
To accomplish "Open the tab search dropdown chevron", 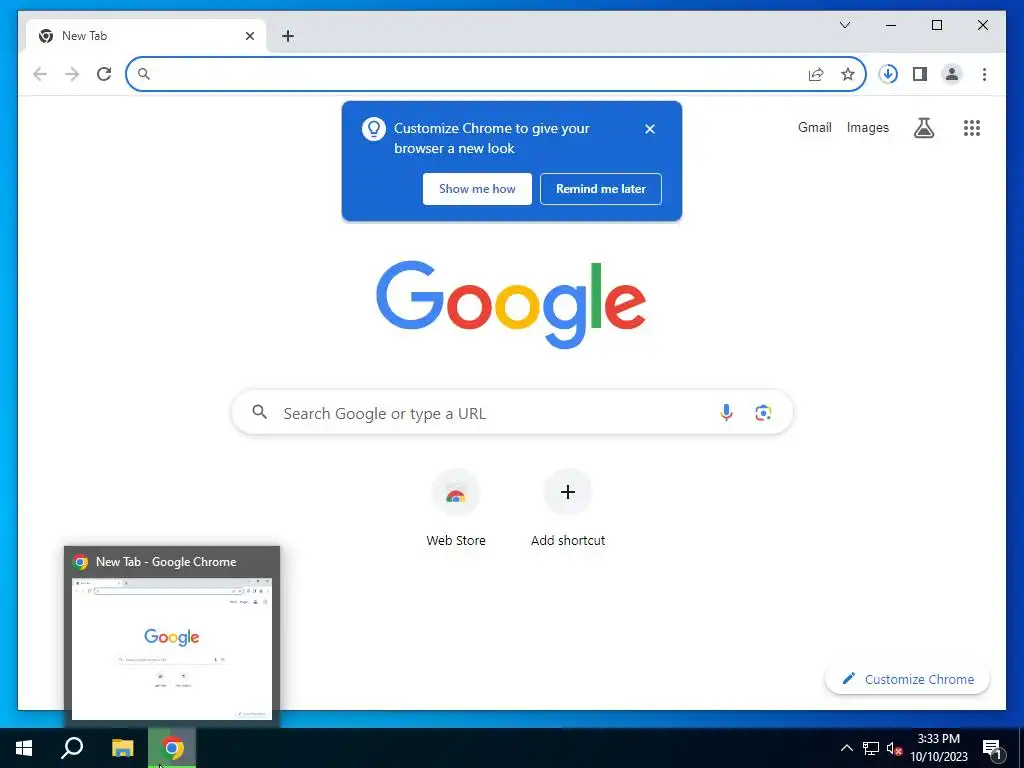I will [844, 25].
